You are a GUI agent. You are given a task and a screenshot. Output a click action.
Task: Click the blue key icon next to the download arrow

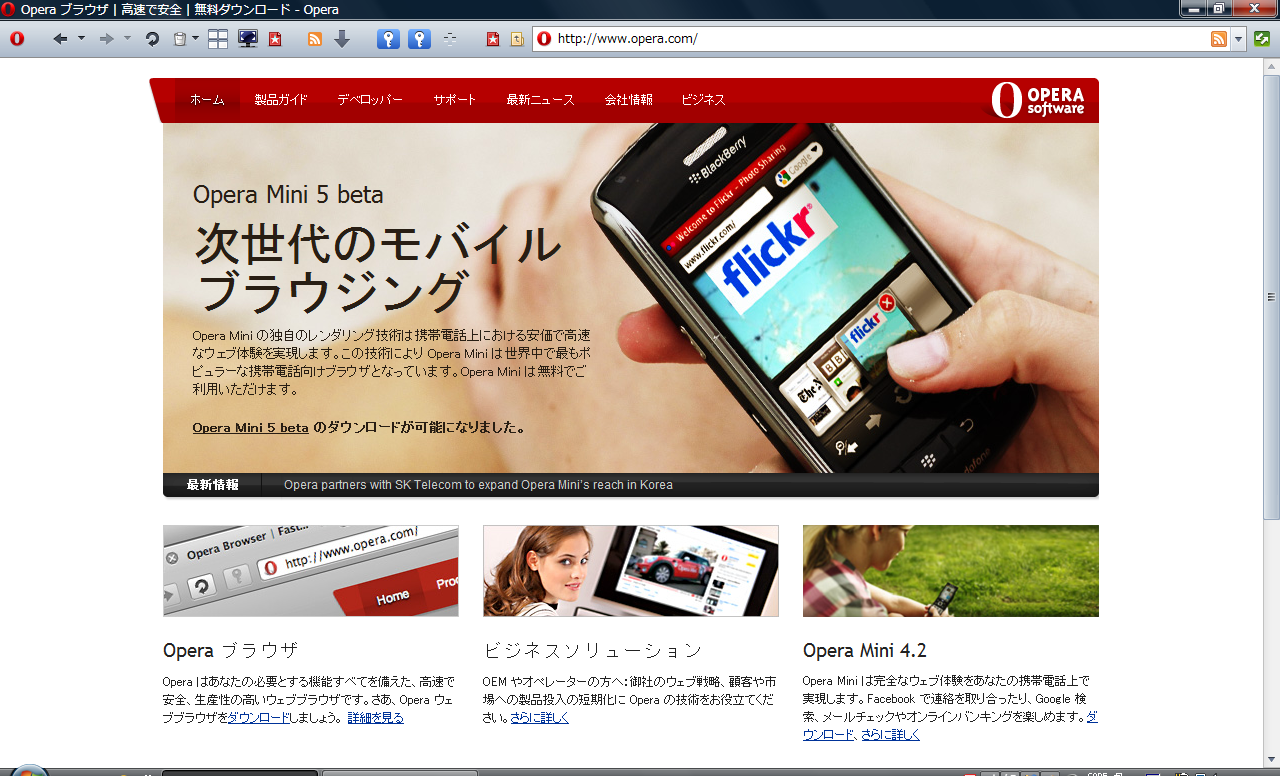388,39
